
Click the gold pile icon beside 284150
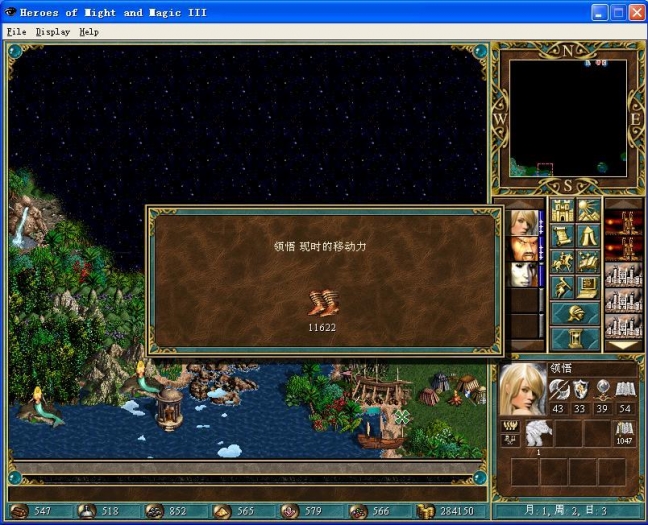pos(426,511)
